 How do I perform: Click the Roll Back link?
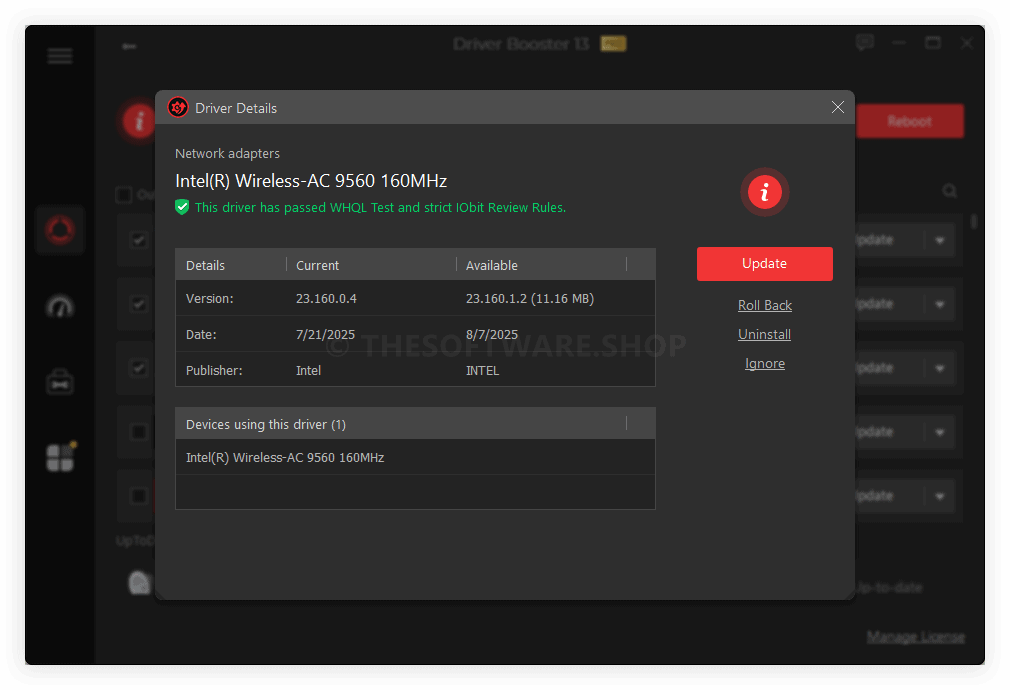tap(765, 306)
